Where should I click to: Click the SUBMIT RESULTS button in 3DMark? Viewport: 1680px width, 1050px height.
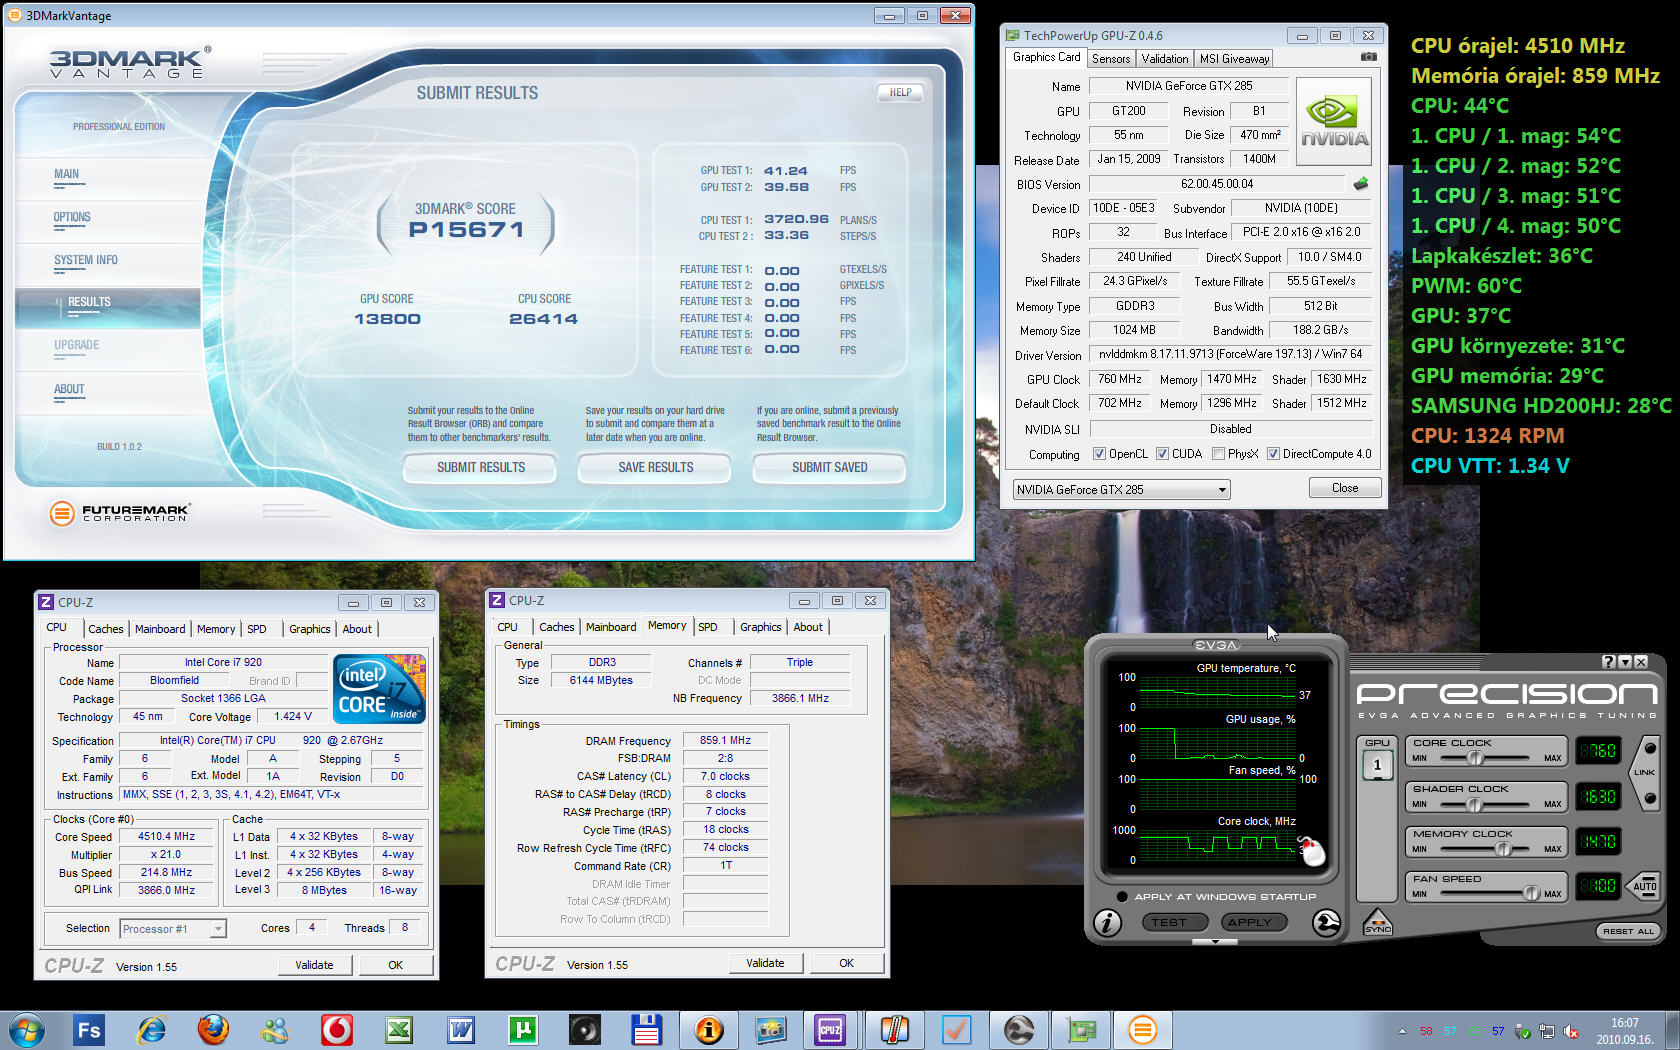[480, 467]
